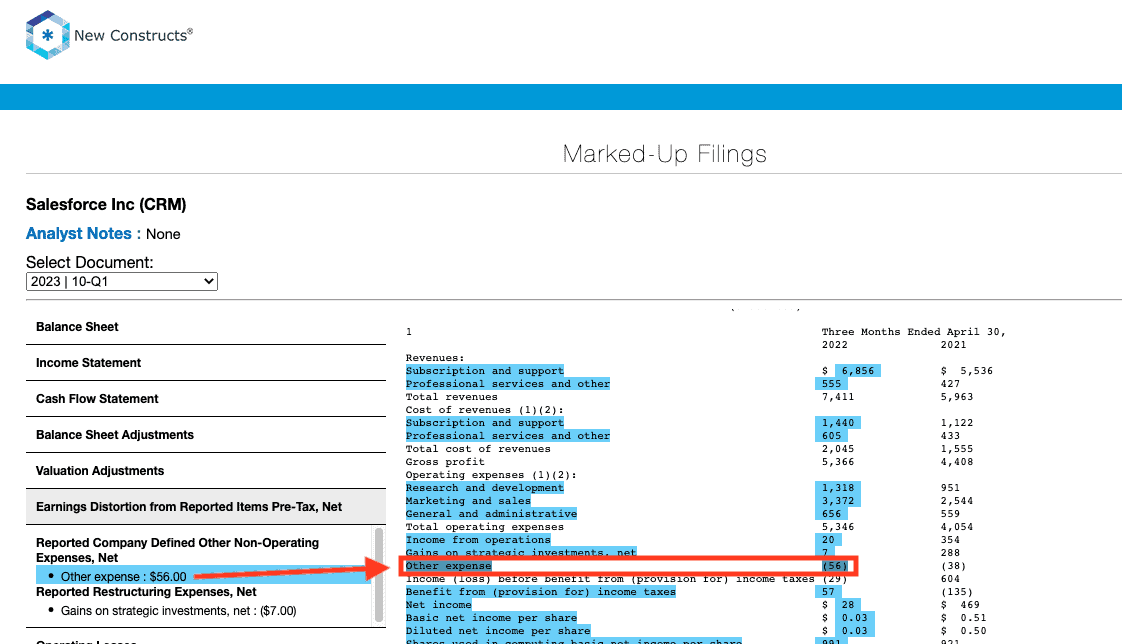The width and height of the screenshot is (1122, 644).
Task: Click the sidebar panel scrollbar
Action: pyautogui.click(x=379, y=575)
